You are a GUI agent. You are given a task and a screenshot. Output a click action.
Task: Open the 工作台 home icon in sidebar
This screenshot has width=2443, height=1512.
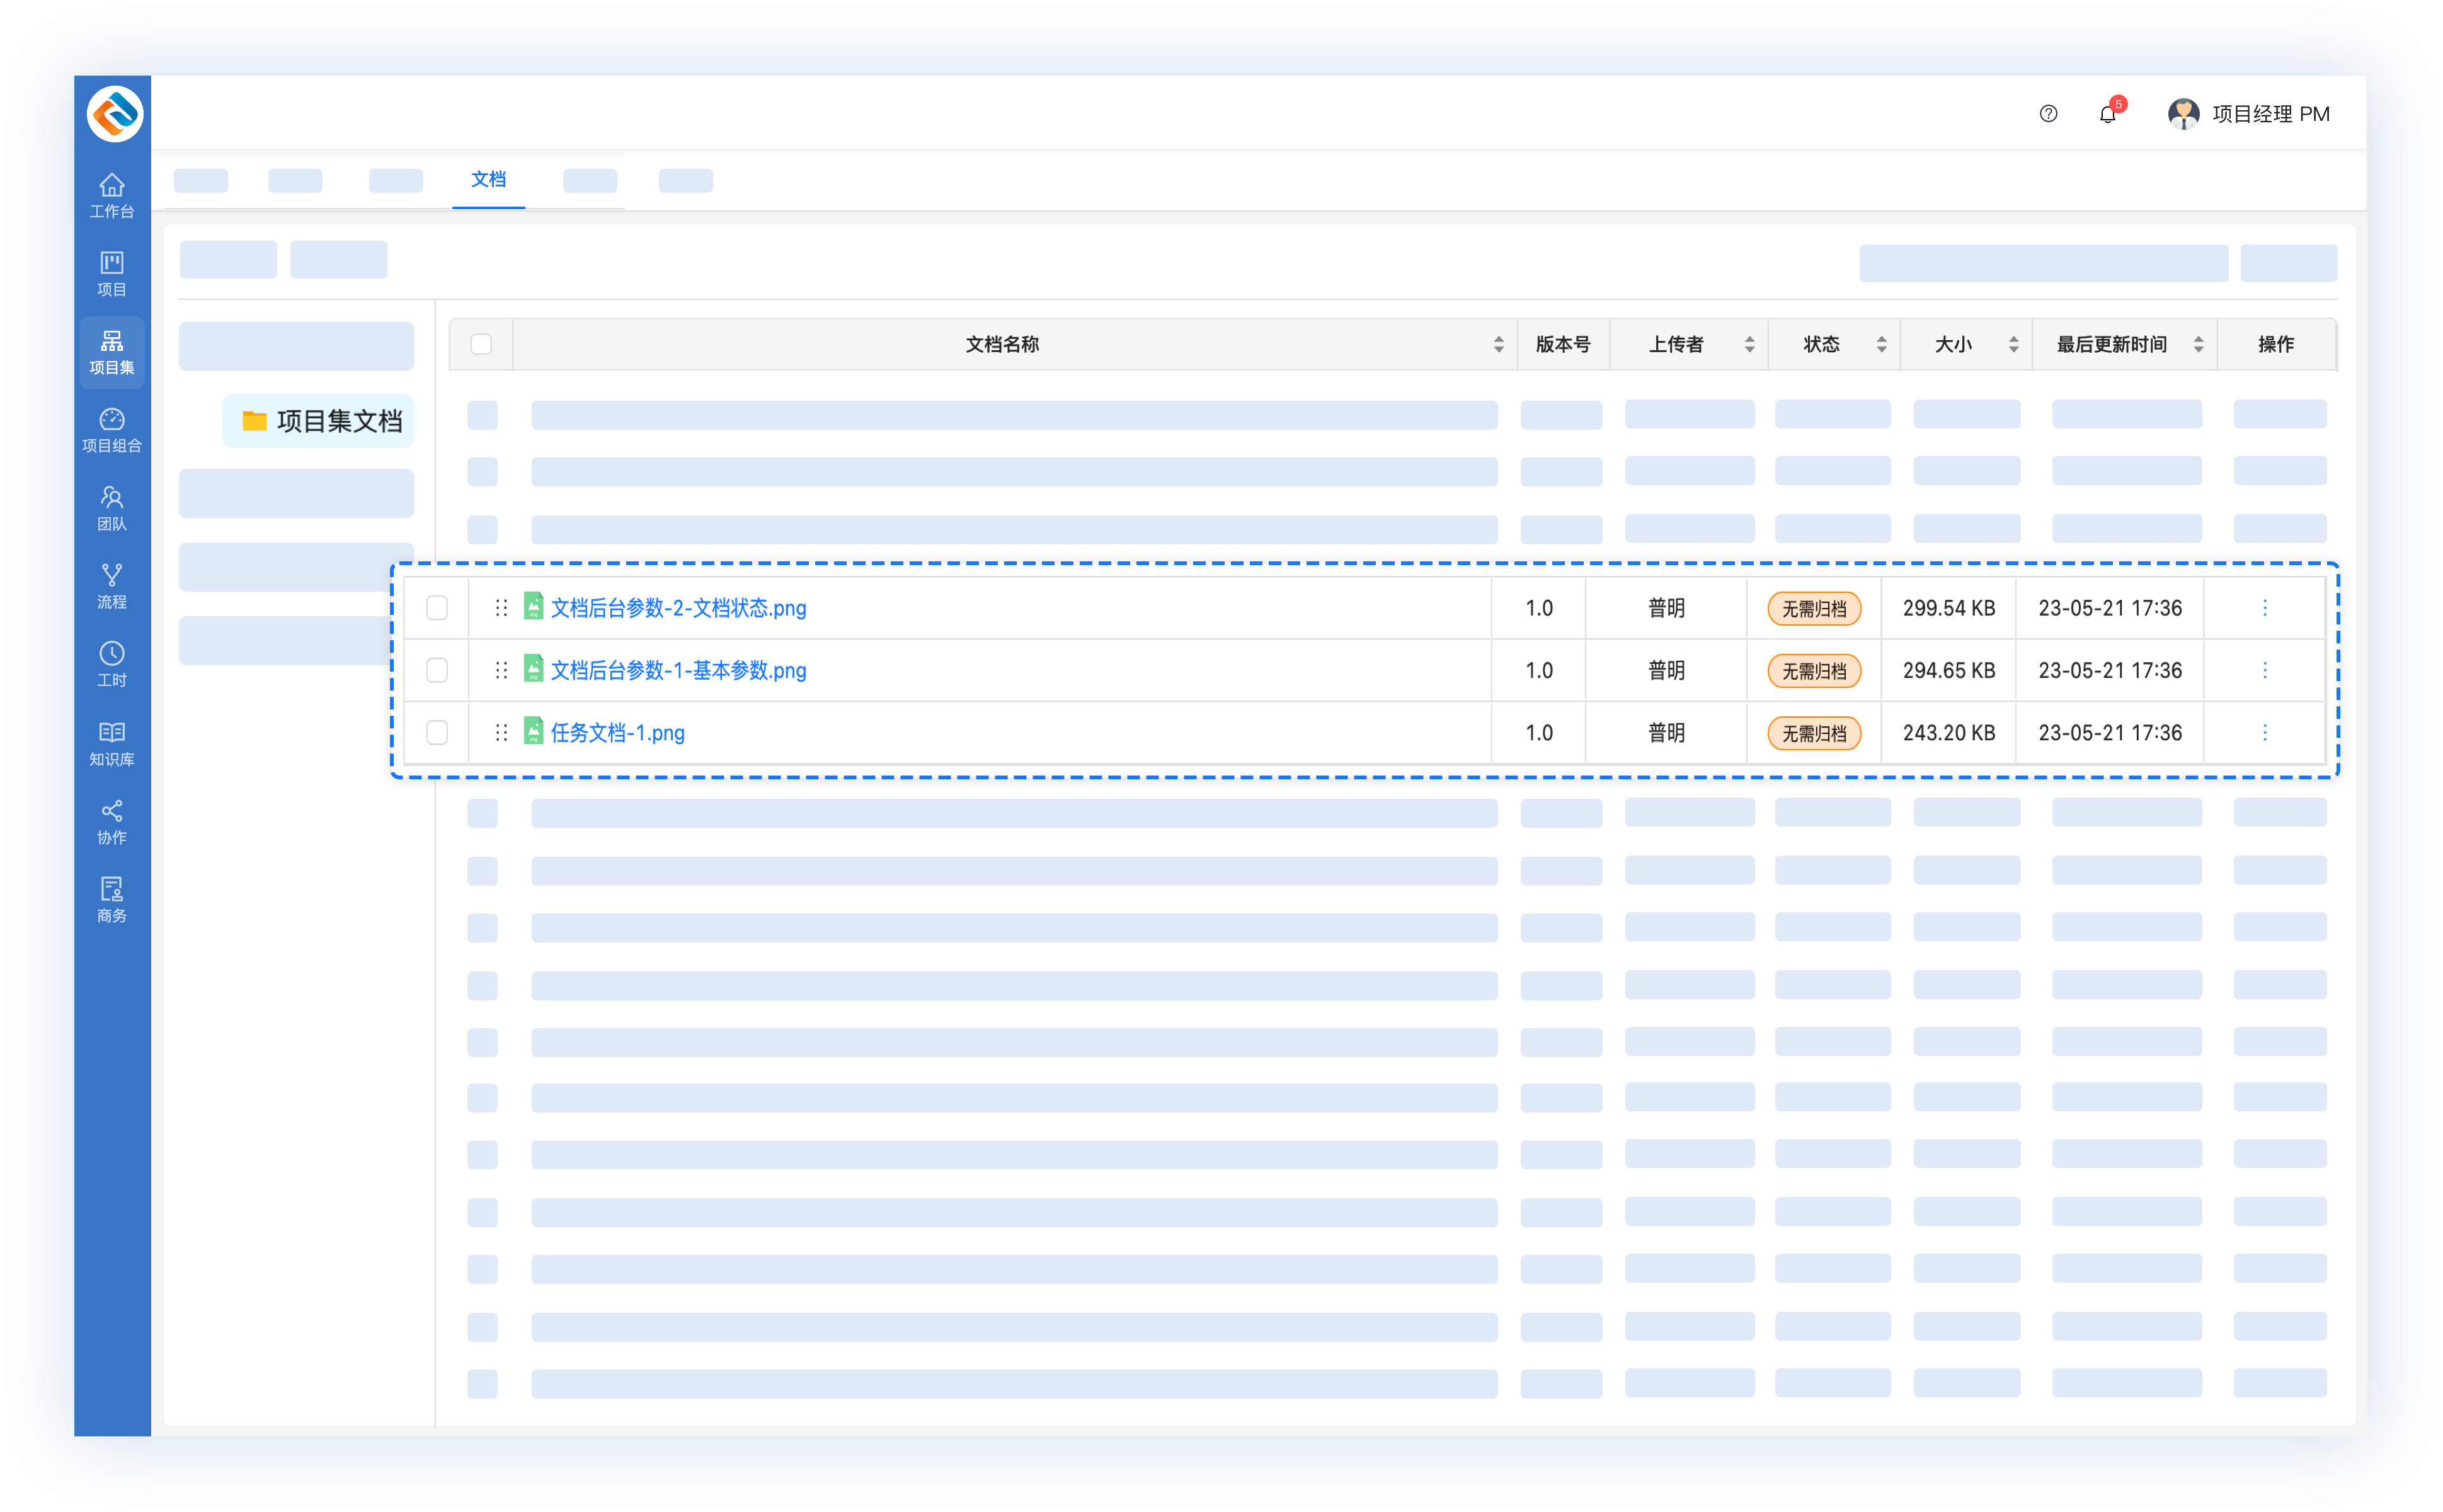111,195
